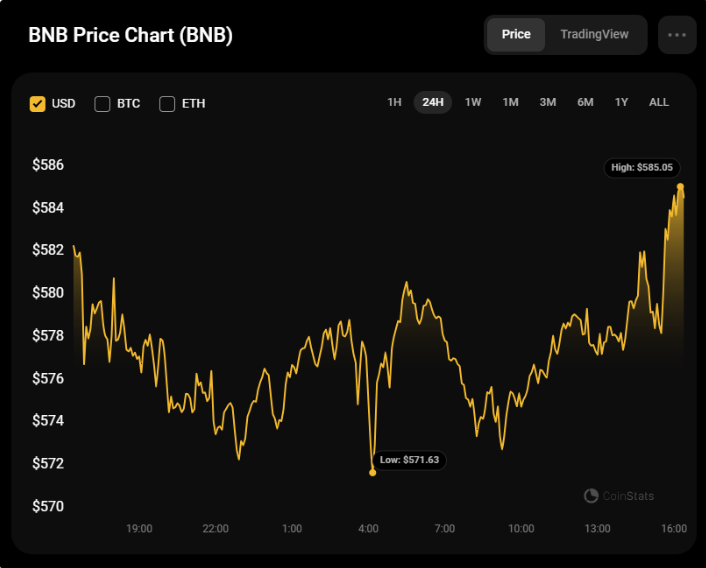The height and width of the screenshot is (568, 706).
Task: Click the Low: $571.63 label
Action: (x=409, y=460)
